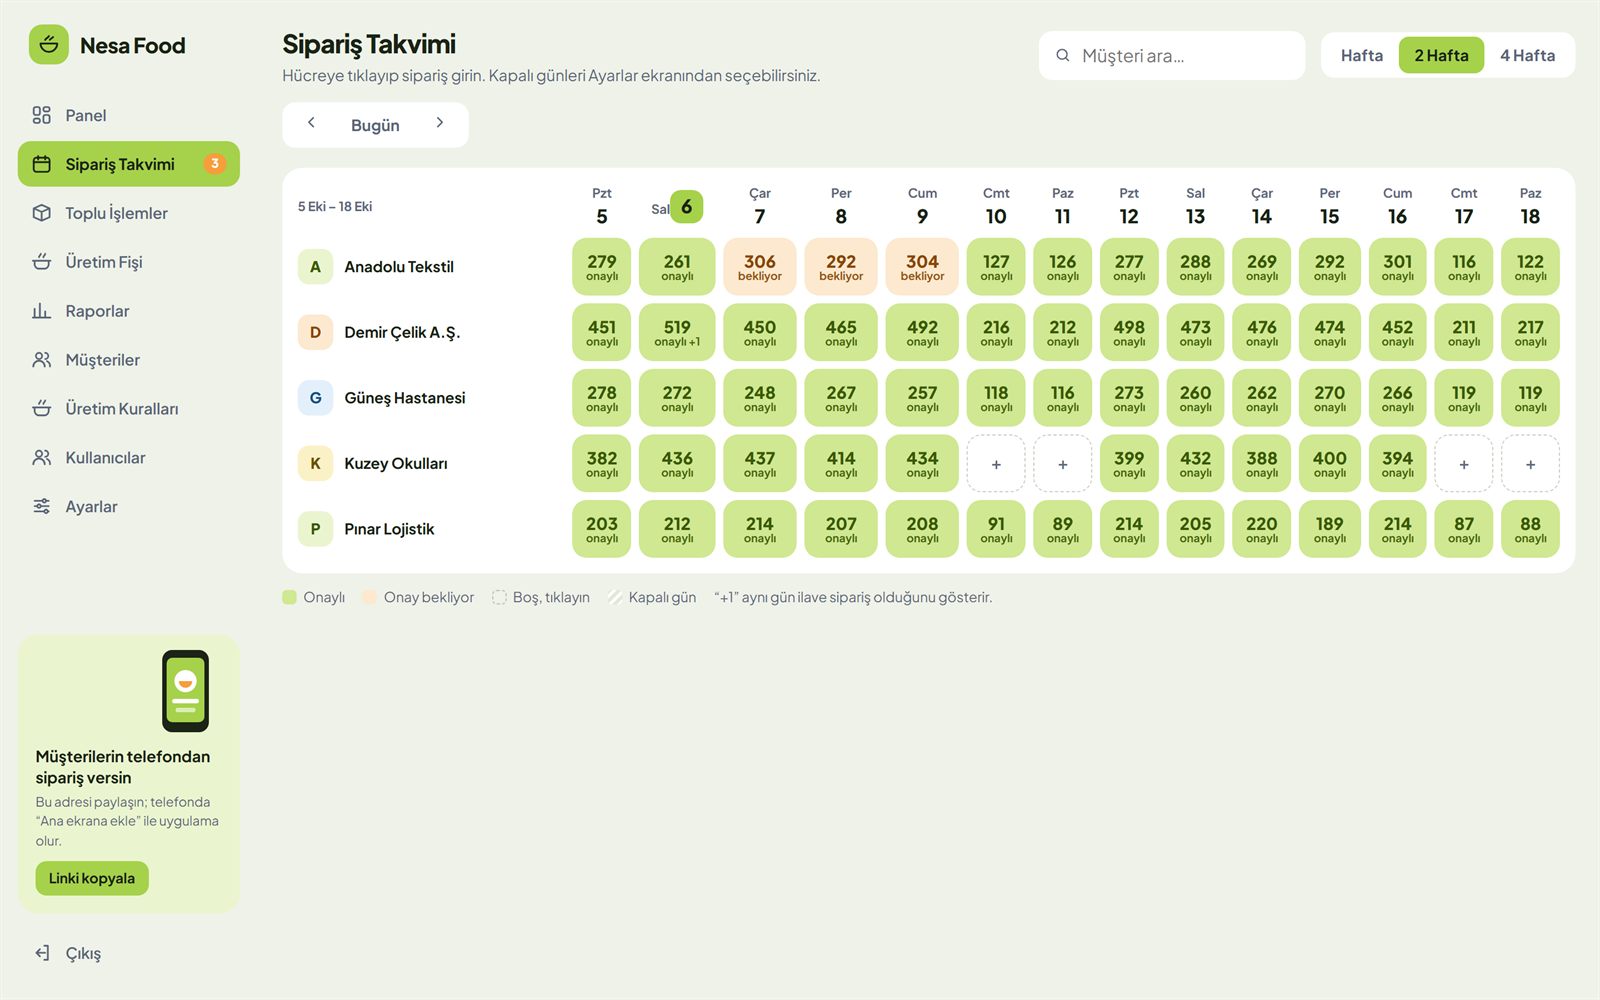Click the Güneş Hastanesi G avatar
This screenshot has height=1000, width=1600.
coord(315,398)
